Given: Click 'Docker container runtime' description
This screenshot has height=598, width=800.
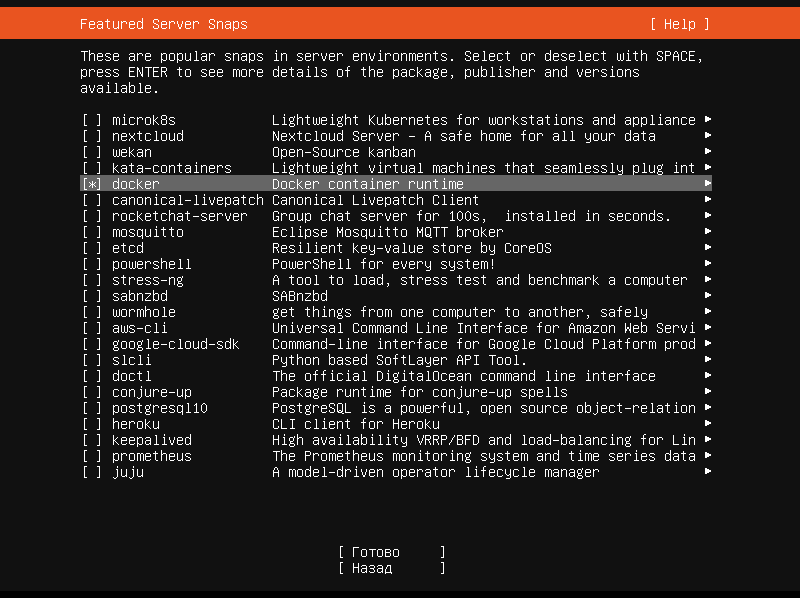Looking at the screenshot, I should pos(368,184).
